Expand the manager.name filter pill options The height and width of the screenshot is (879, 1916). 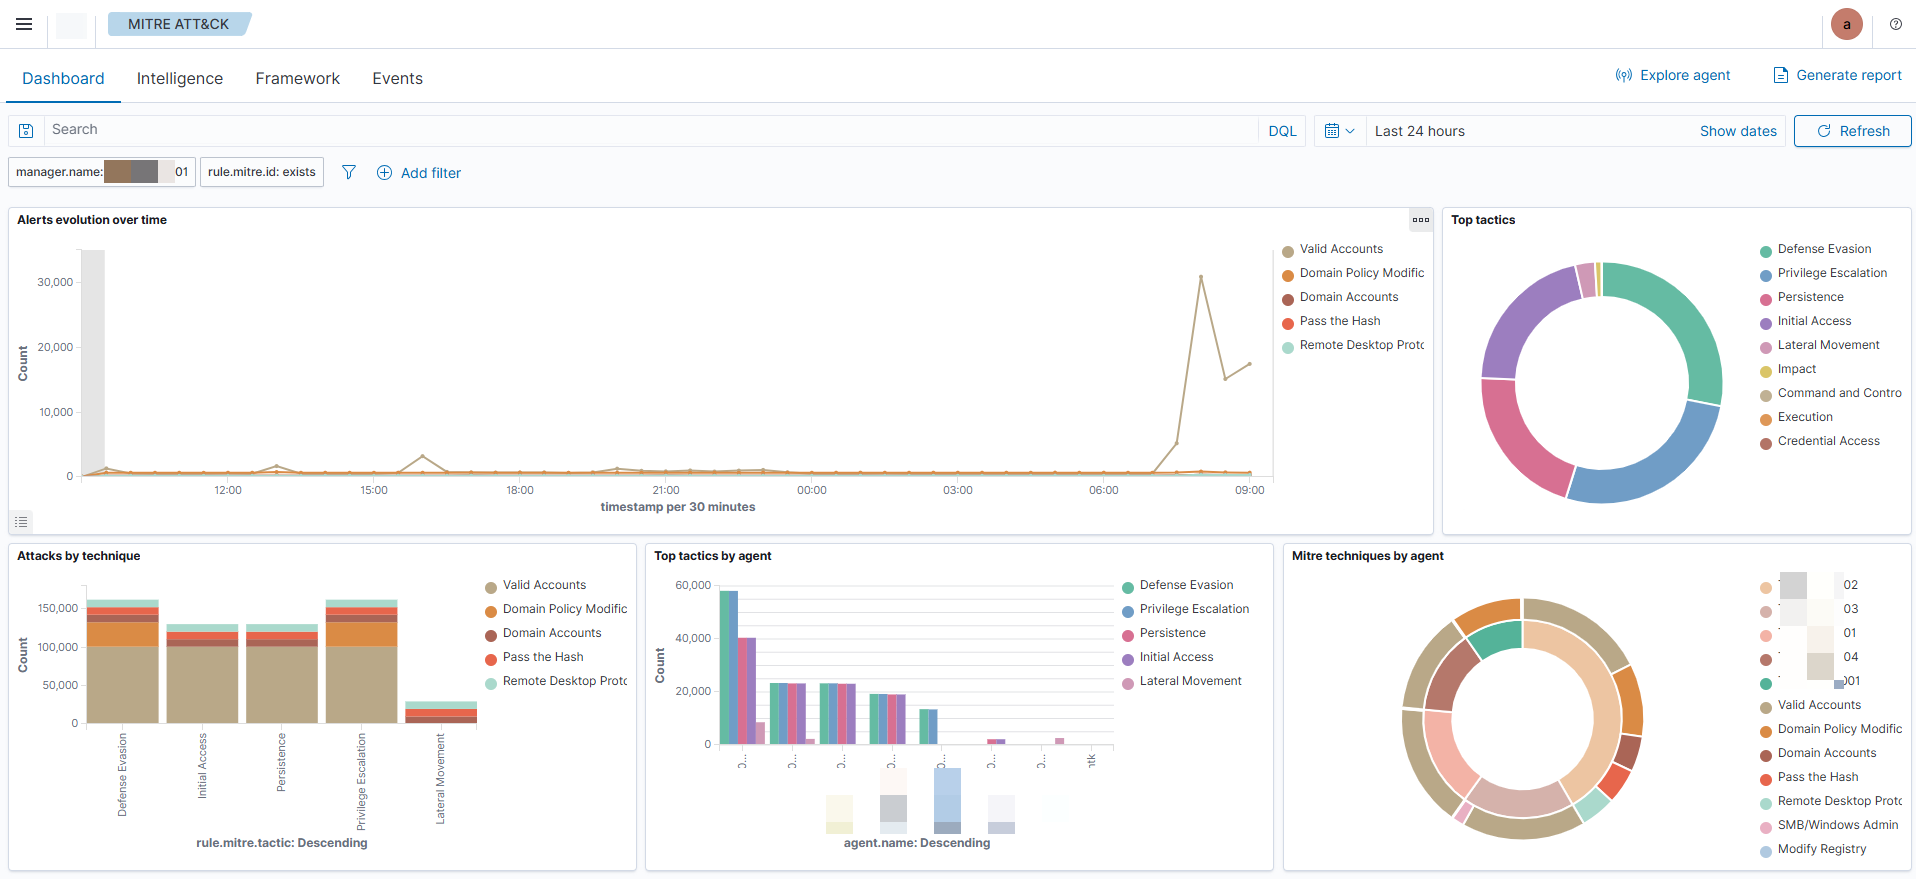pyautogui.click(x=101, y=172)
